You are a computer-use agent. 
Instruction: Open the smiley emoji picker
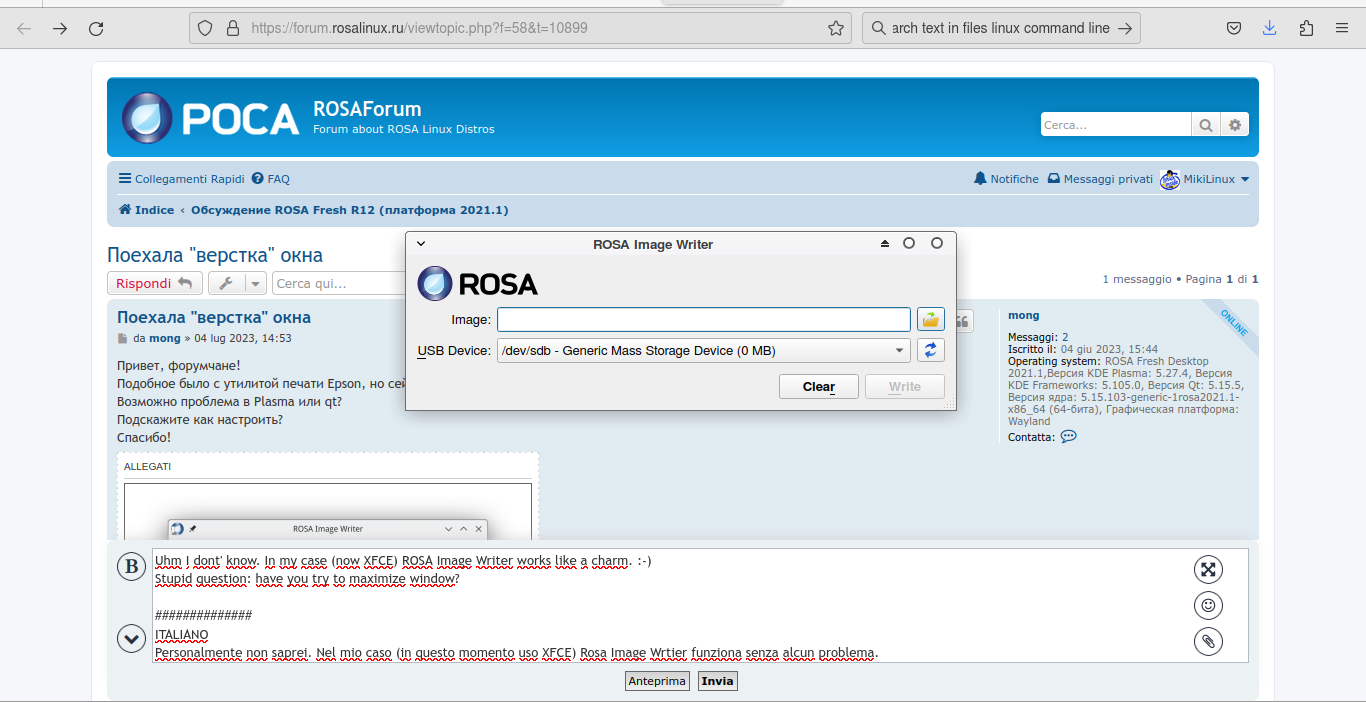(x=1209, y=605)
